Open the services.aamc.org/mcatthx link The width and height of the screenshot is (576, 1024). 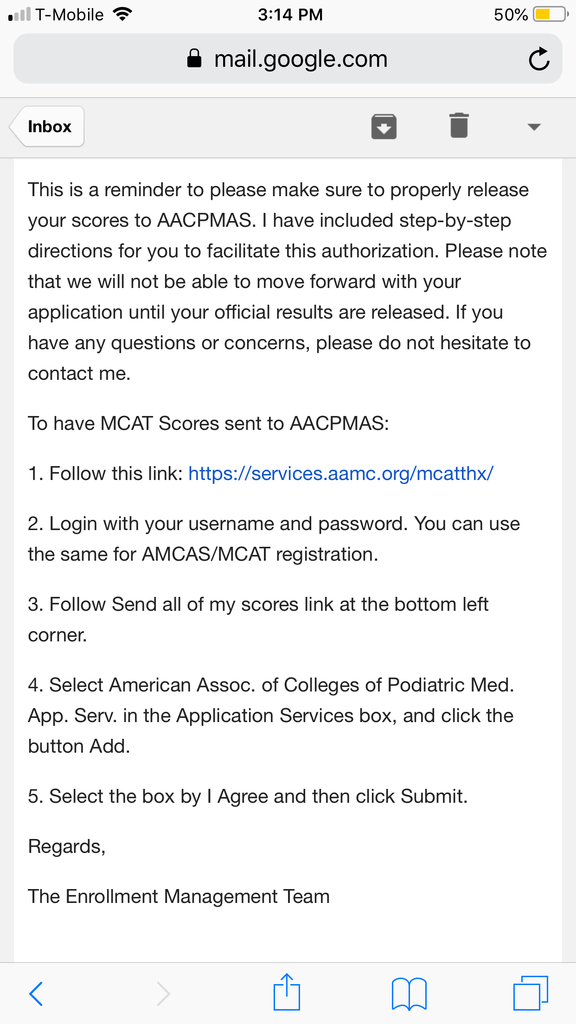point(341,473)
